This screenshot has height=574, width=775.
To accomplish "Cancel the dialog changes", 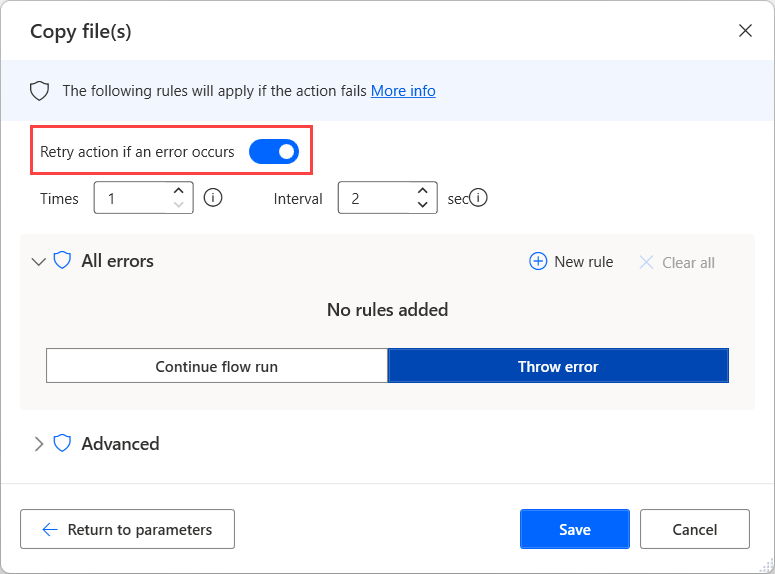I will (695, 529).
